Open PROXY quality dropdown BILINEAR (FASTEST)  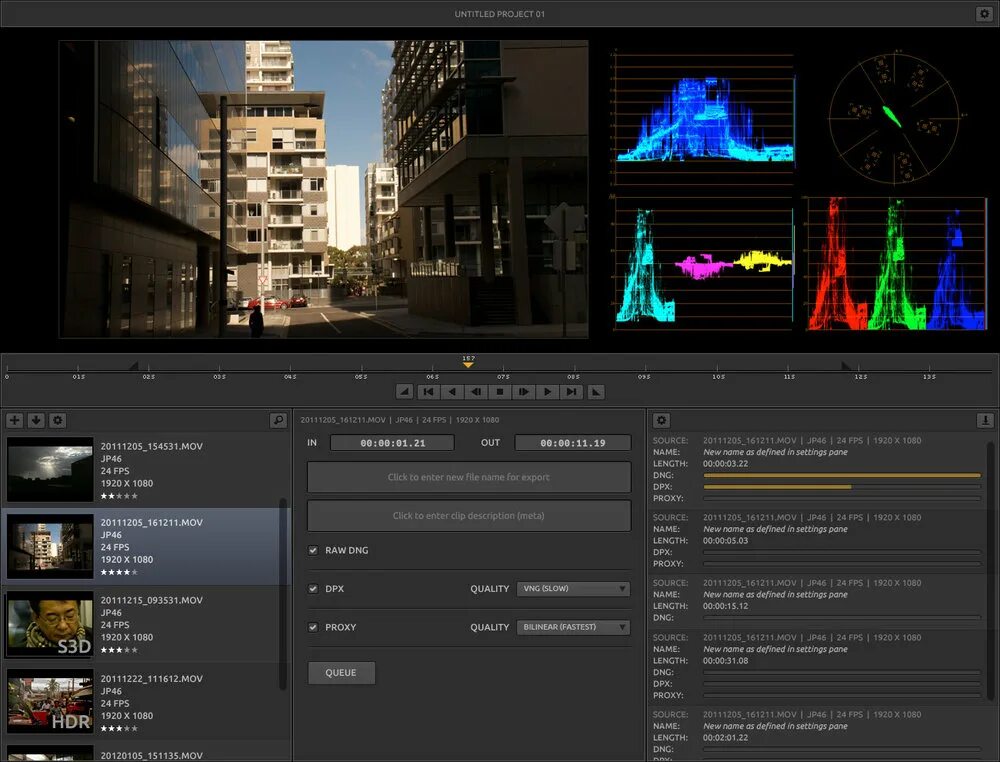click(x=573, y=627)
